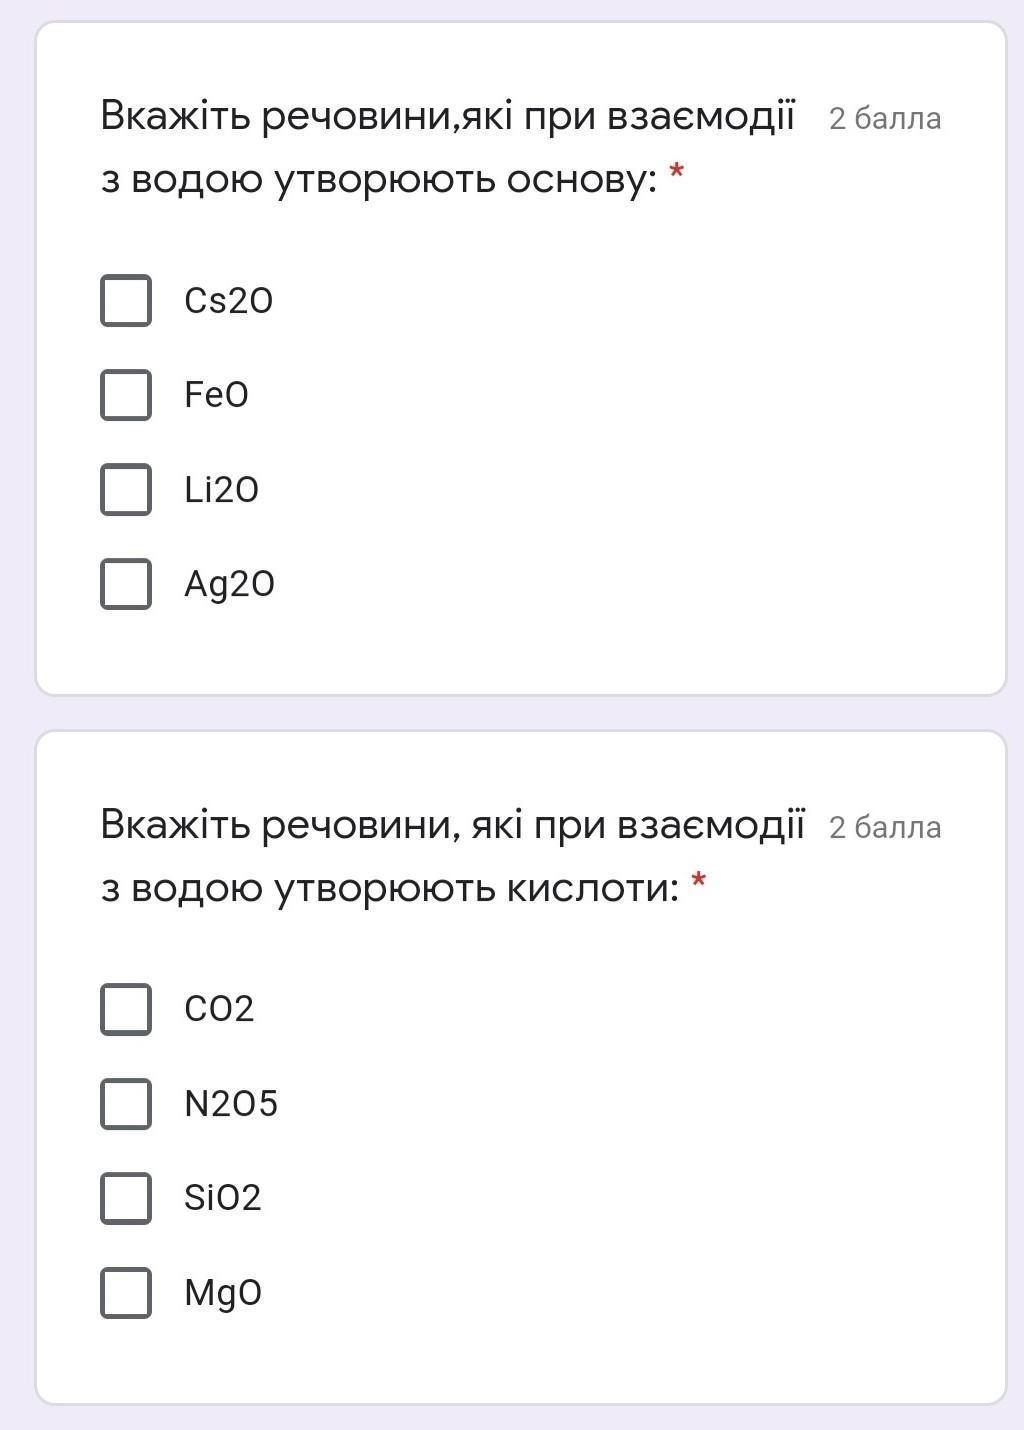1024x1430 pixels.
Task: Click the FeO answer label text
Action: point(216,395)
